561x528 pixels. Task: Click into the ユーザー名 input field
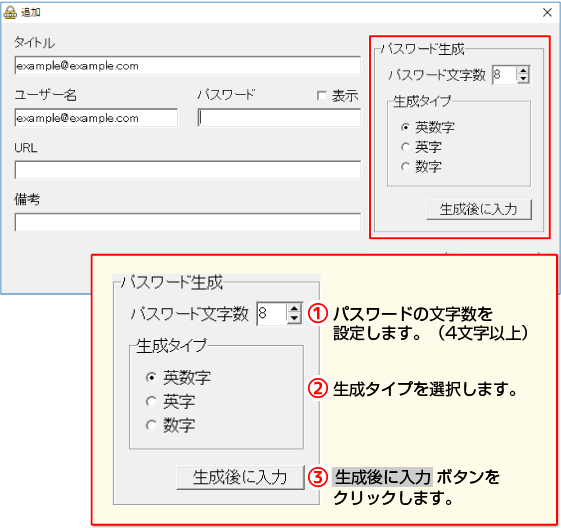pyautogui.click(x=96, y=118)
